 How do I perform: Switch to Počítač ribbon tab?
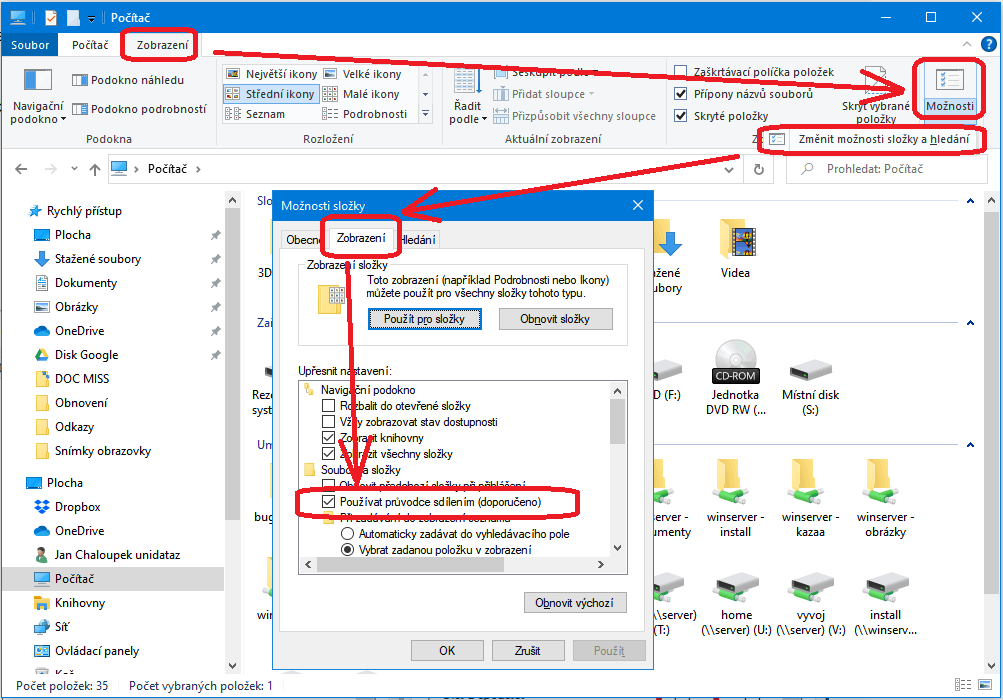[x=90, y=45]
